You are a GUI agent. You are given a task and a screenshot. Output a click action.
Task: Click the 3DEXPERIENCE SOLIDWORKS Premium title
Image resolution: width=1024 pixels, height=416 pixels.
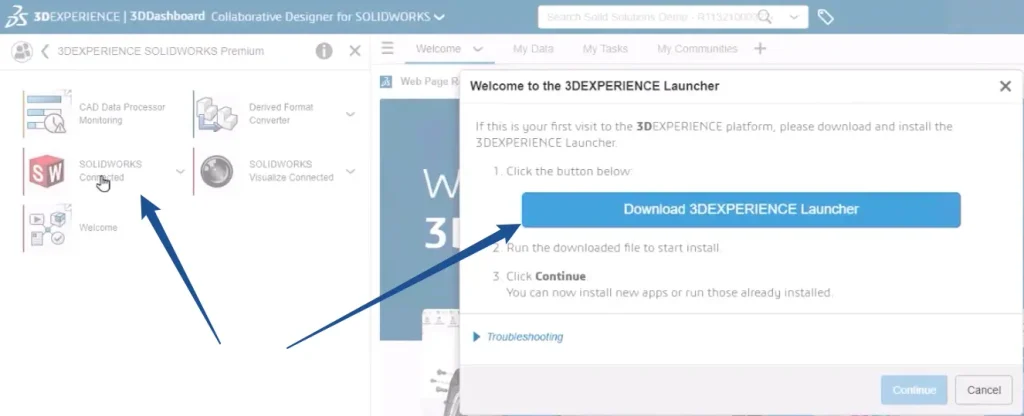(x=161, y=51)
